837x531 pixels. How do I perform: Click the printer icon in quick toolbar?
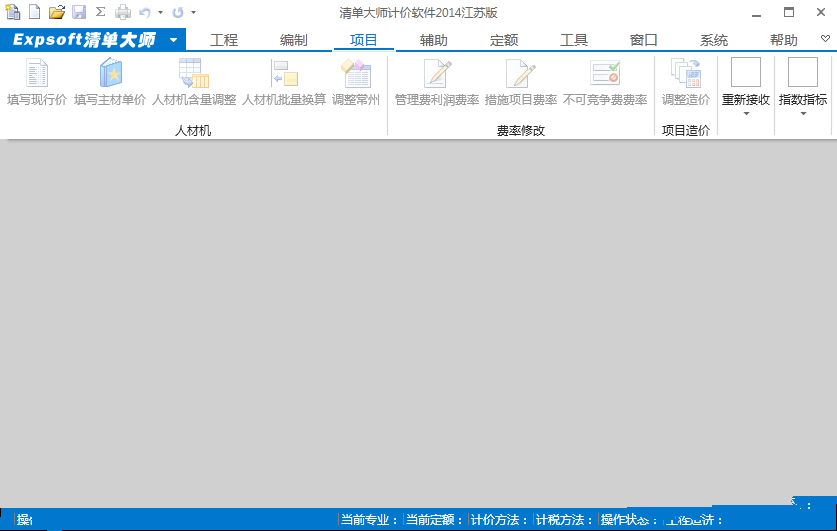[x=123, y=12]
